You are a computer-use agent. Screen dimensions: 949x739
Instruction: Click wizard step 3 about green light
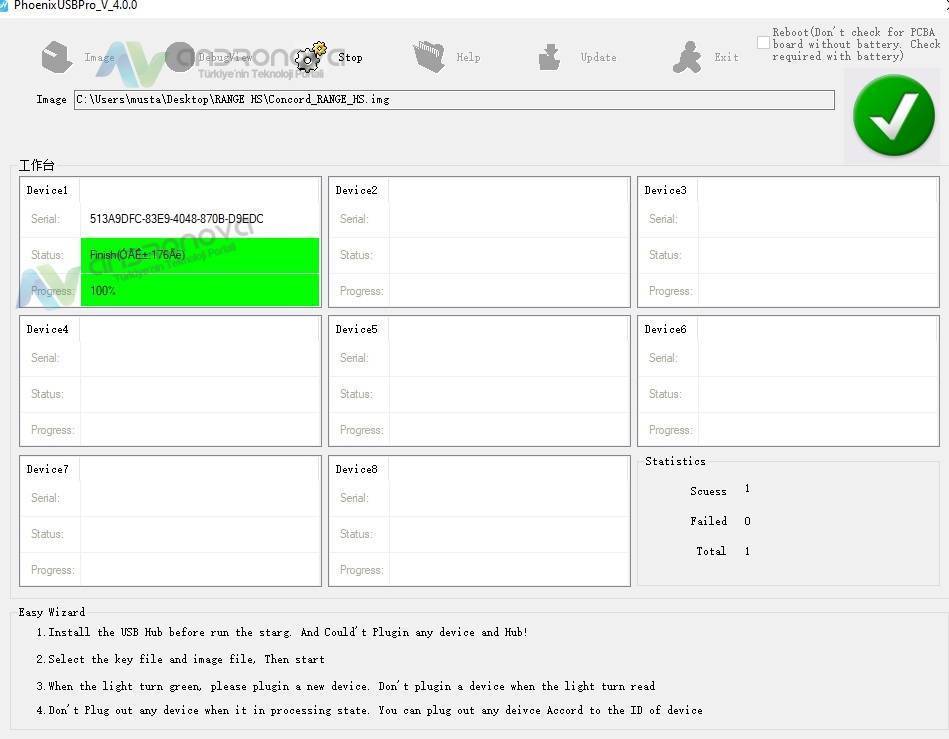346,686
